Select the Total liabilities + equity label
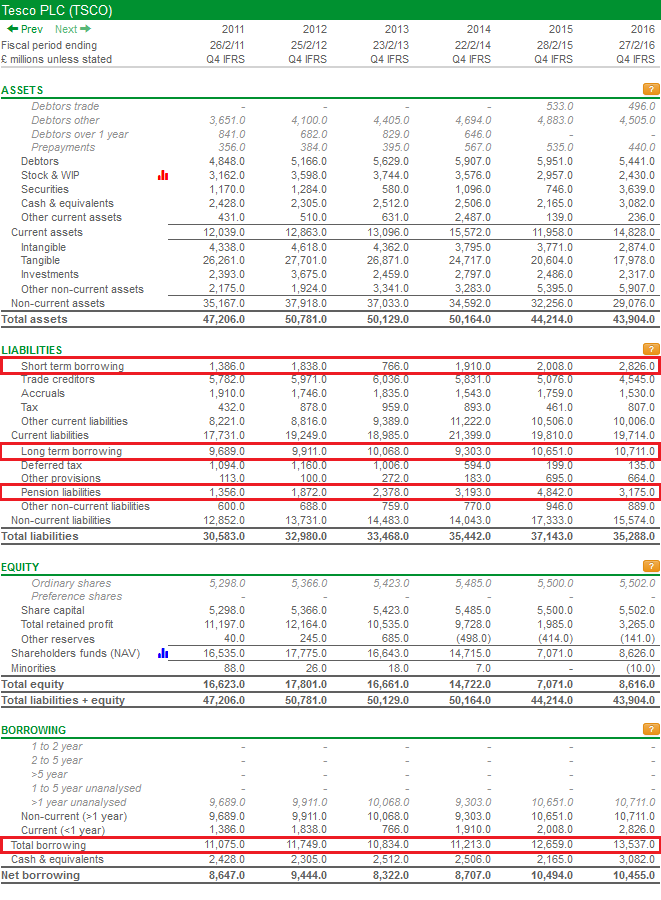The height and width of the screenshot is (900, 661). coord(63,701)
